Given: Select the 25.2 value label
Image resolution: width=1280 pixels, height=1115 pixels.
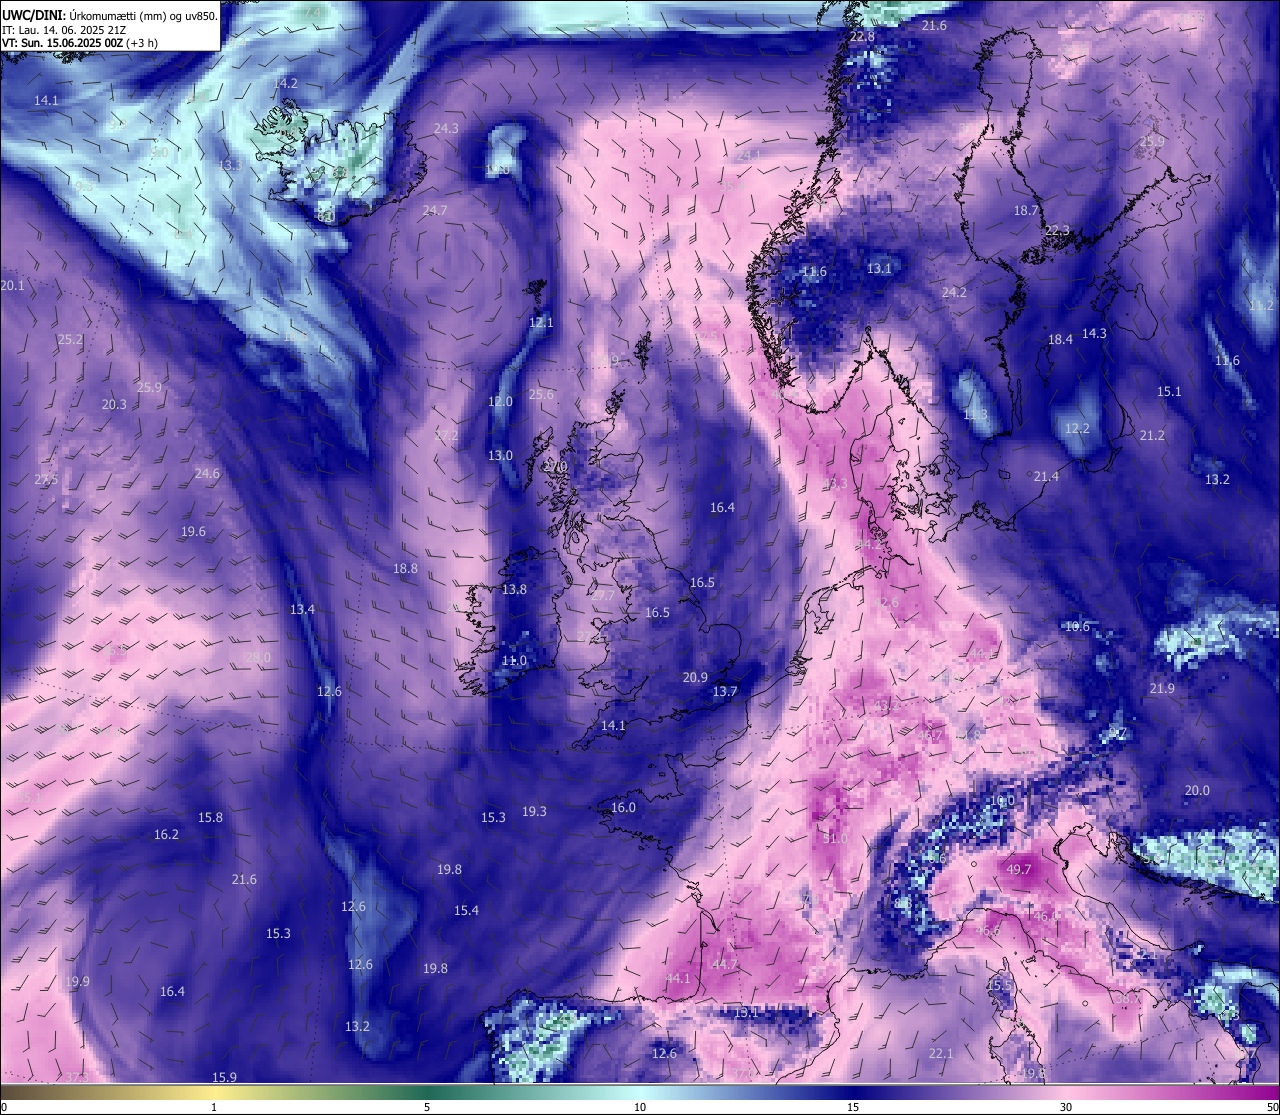Looking at the screenshot, I should tap(70, 340).
